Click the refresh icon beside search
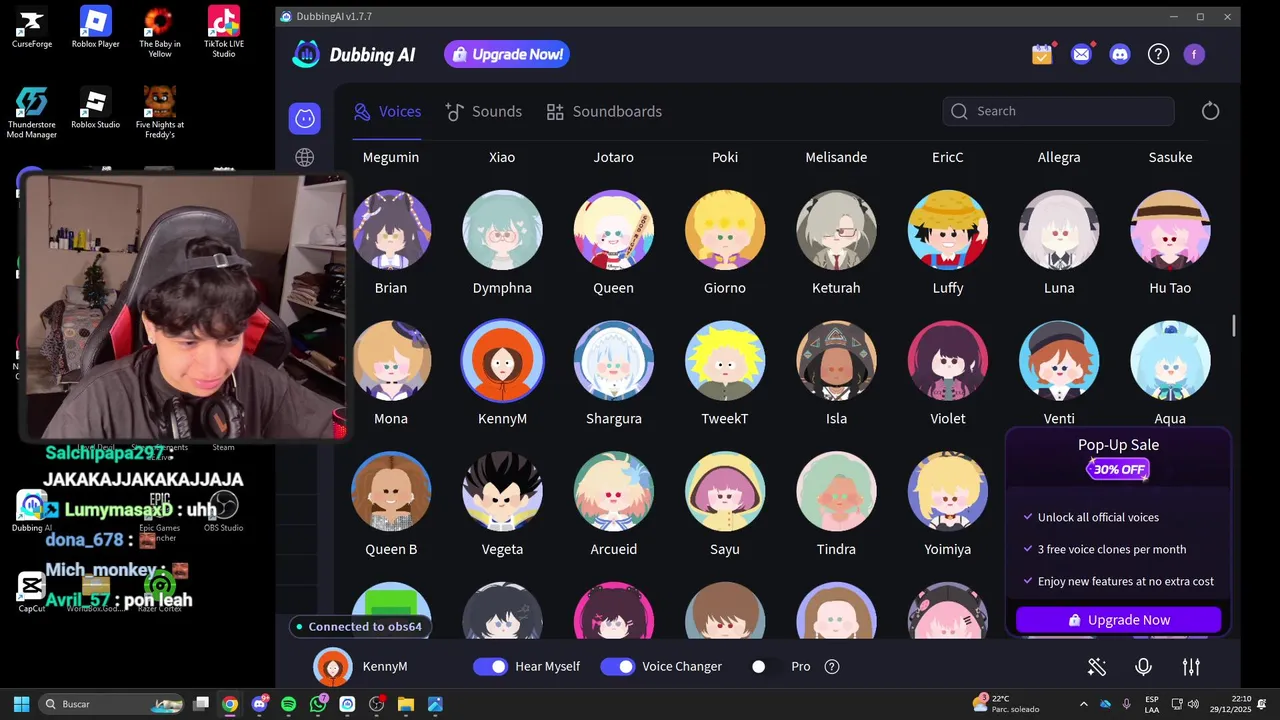 (x=1210, y=111)
